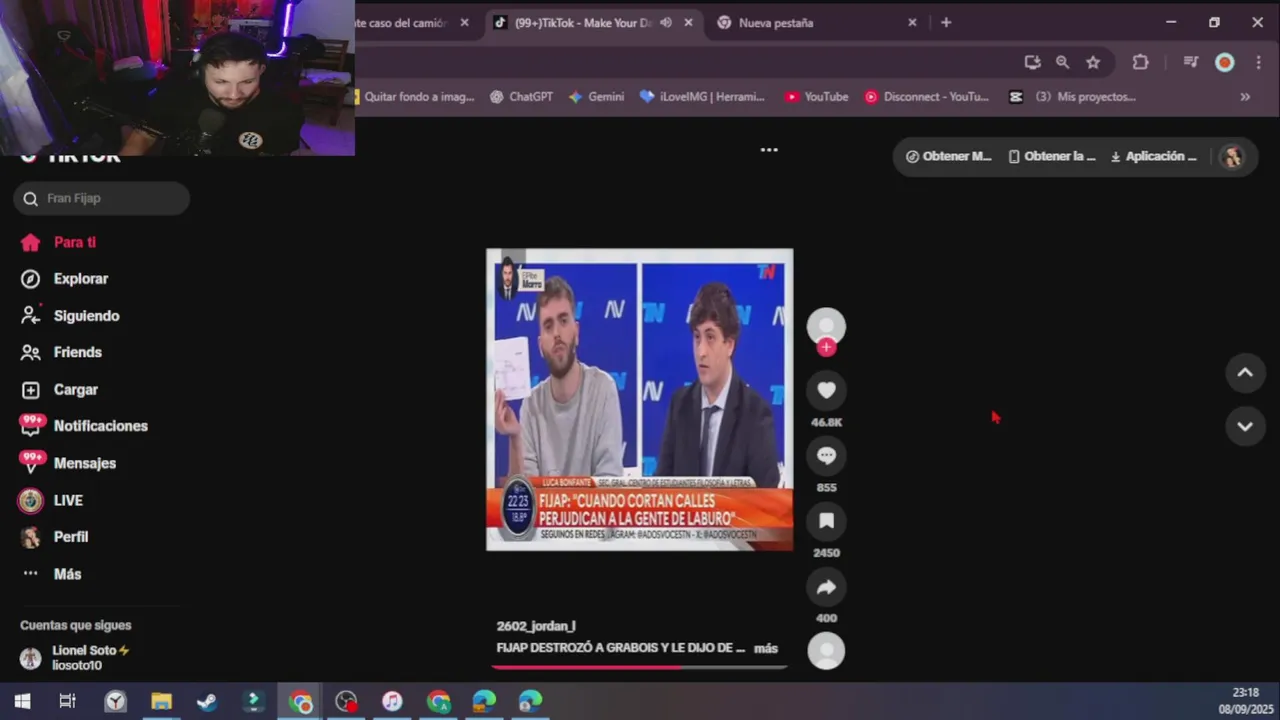Image resolution: width=1280 pixels, height=720 pixels.
Task: Open the browser zoom magnifier icon
Action: tap(1062, 62)
